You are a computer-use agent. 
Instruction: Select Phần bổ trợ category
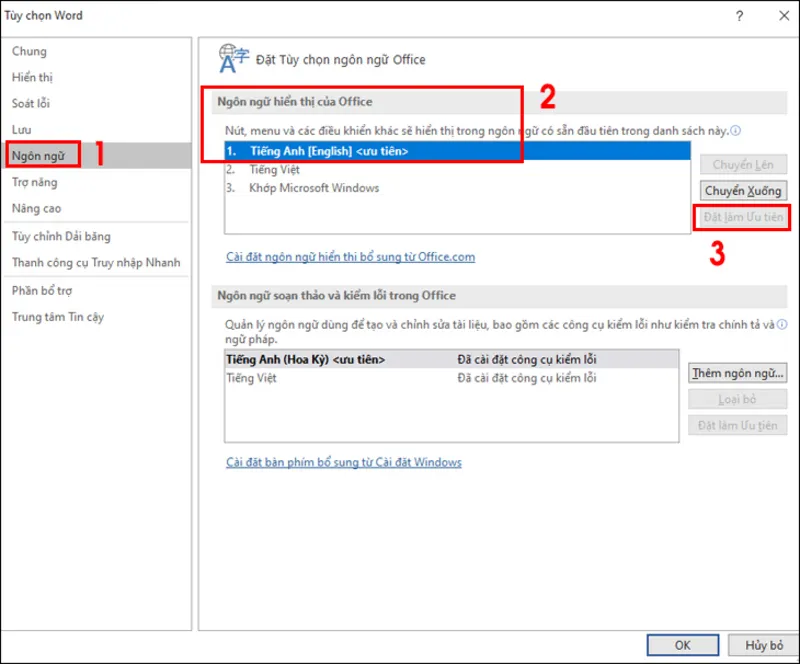coord(42,290)
